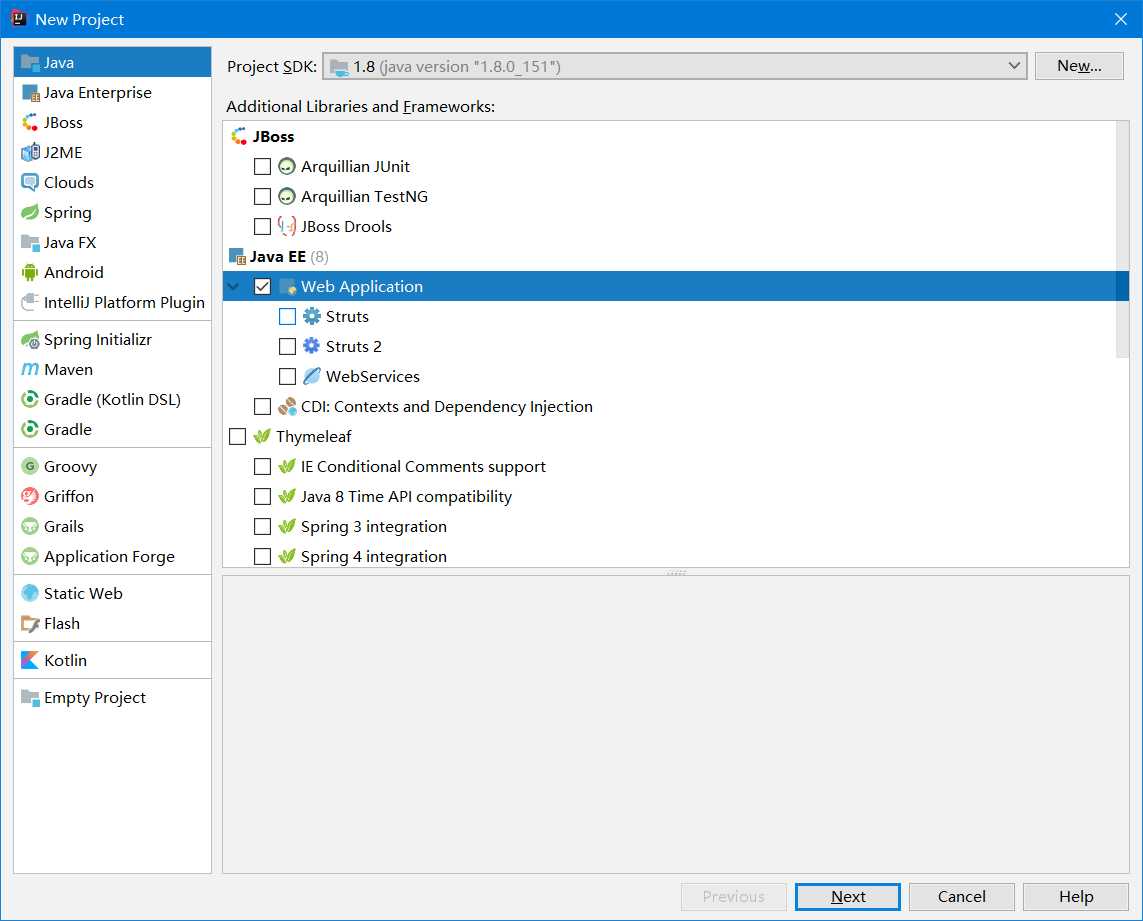
Task: Click the Spring leaf icon
Action: [x=30, y=212]
